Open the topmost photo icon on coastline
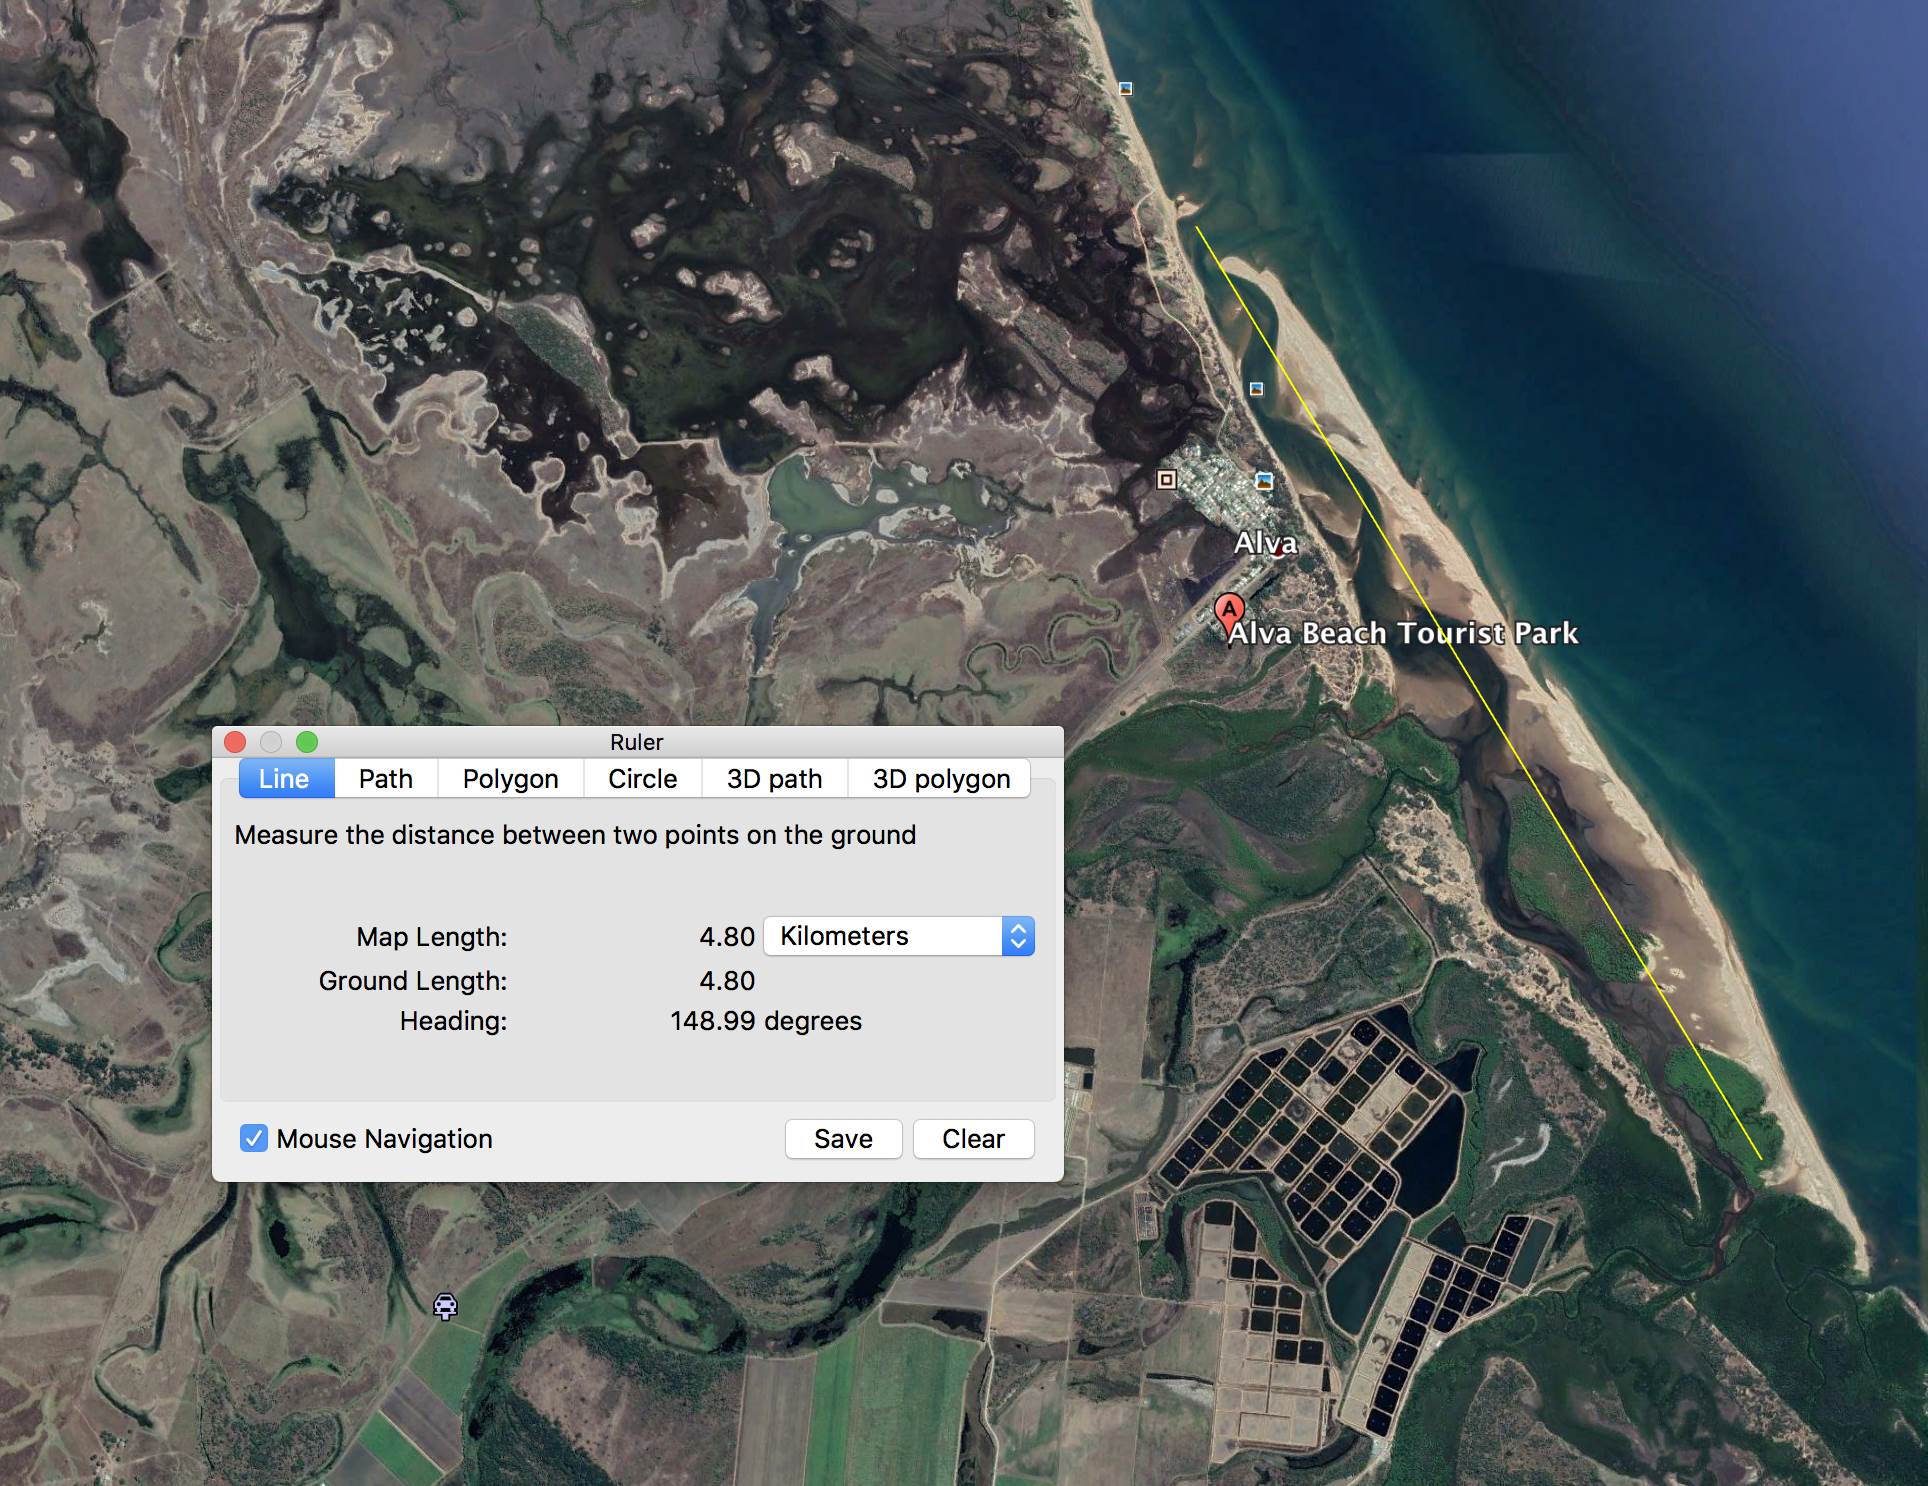 [1125, 88]
